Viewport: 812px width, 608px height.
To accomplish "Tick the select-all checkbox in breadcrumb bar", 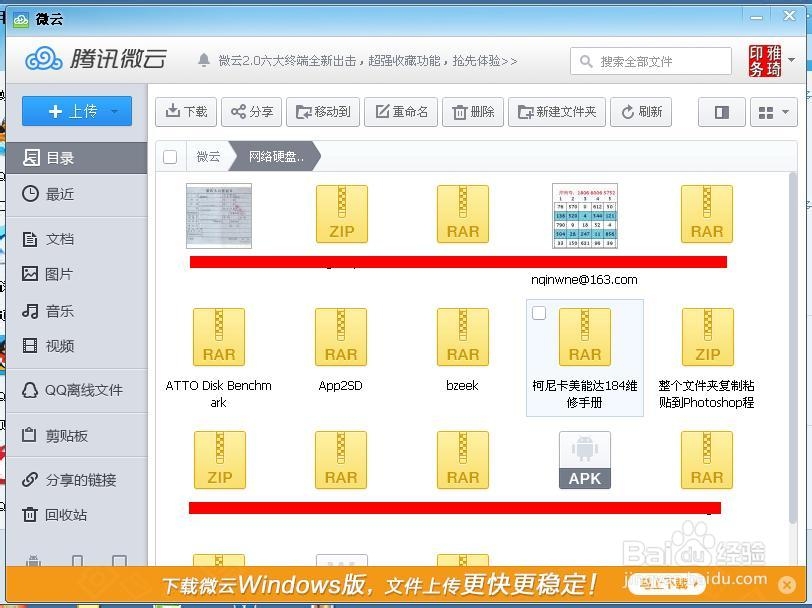I will [170, 156].
